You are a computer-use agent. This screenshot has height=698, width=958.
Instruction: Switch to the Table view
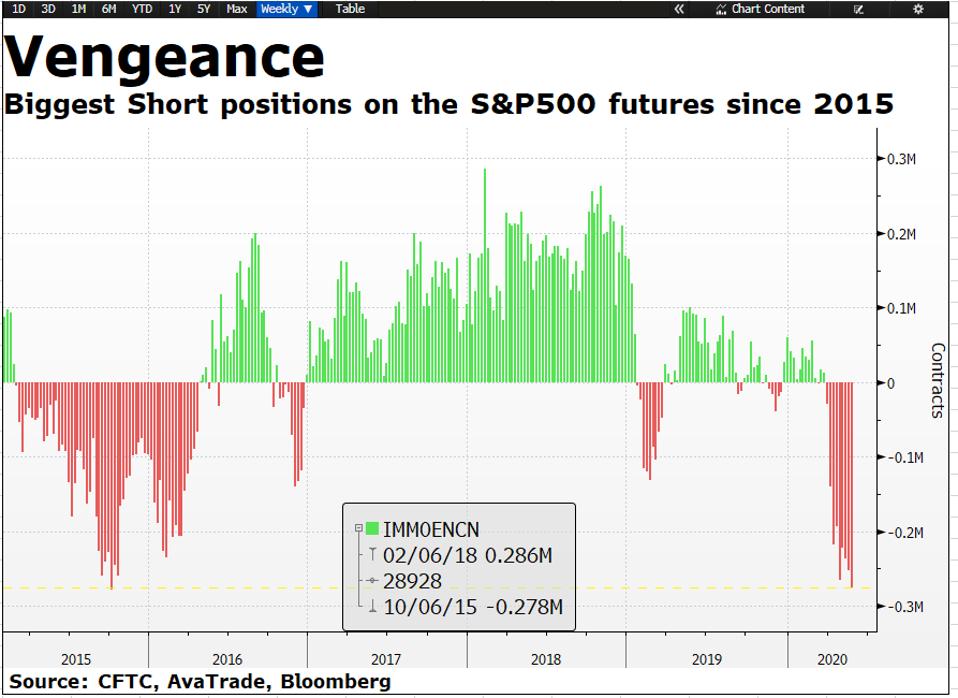click(x=350, y=9)
